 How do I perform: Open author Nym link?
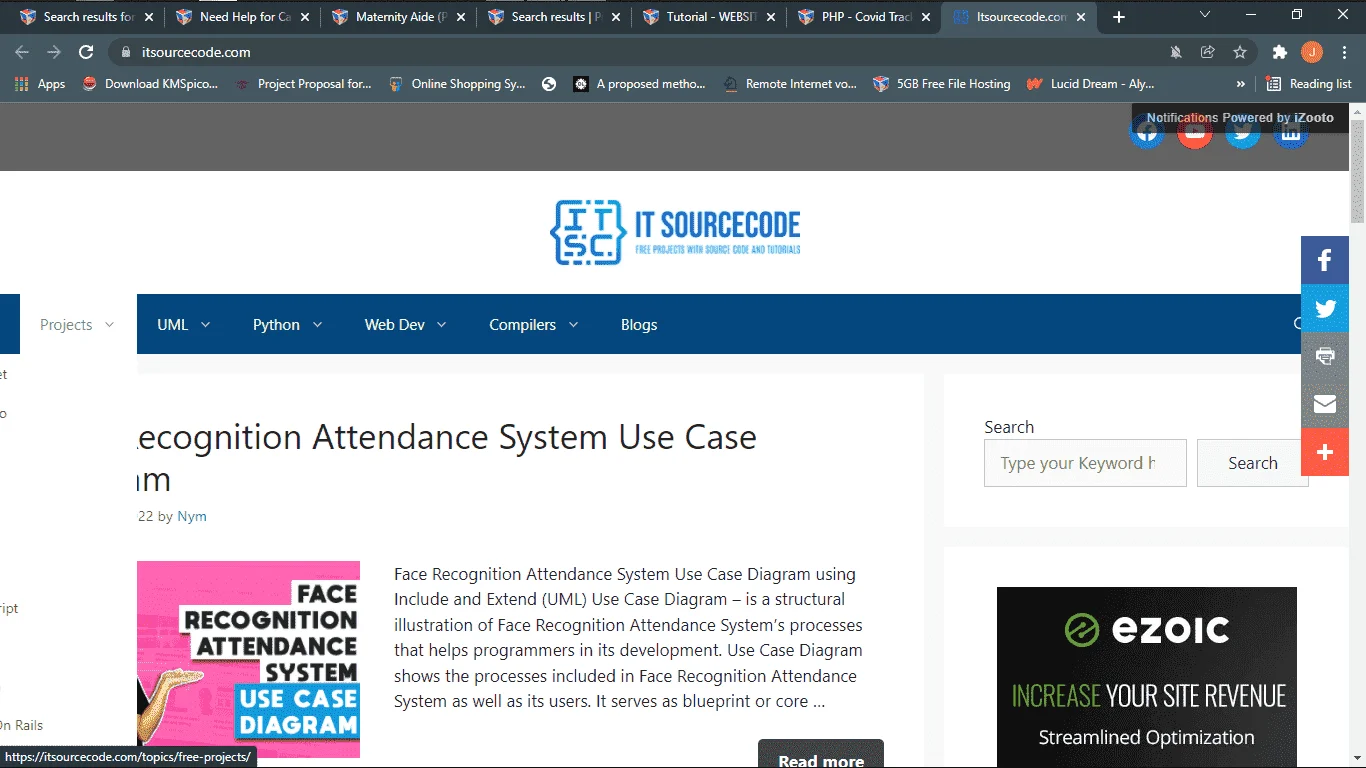pyautogui.click(x=192, y=516)
